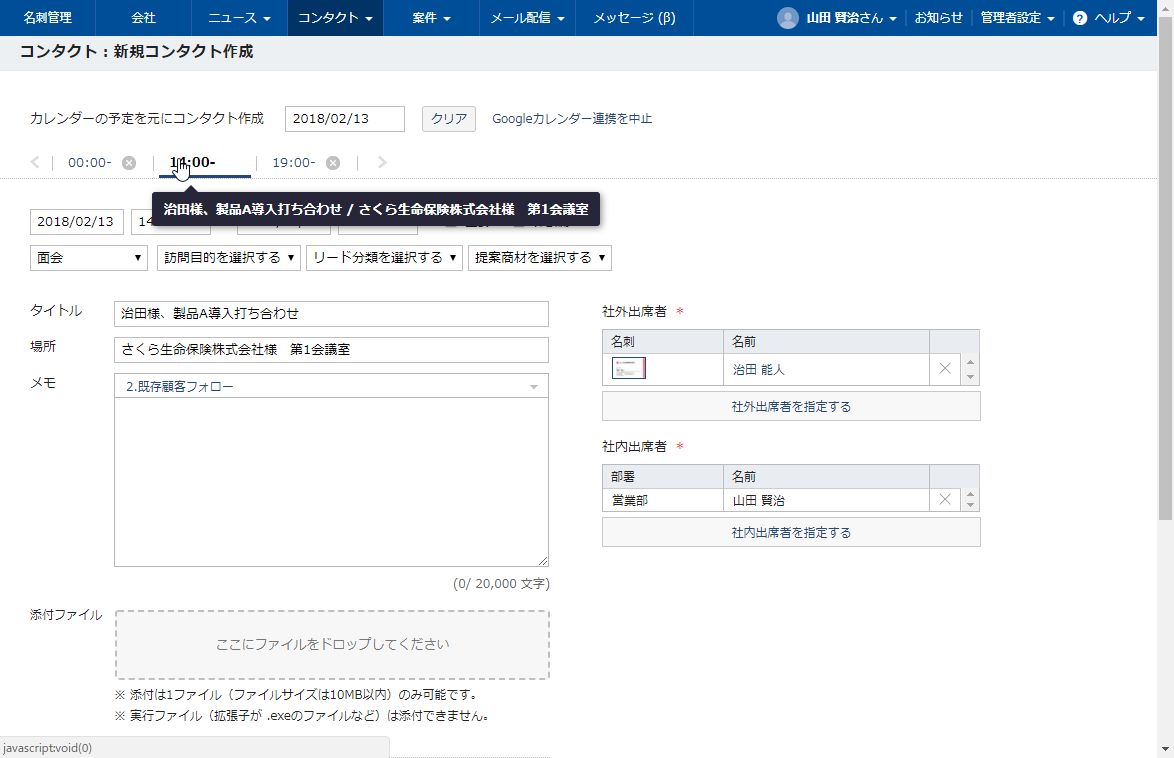Open 山田 賢治さん user menu
This screenshot has height=758, width=1174.
pyautogui.click(x=851, y=18)
